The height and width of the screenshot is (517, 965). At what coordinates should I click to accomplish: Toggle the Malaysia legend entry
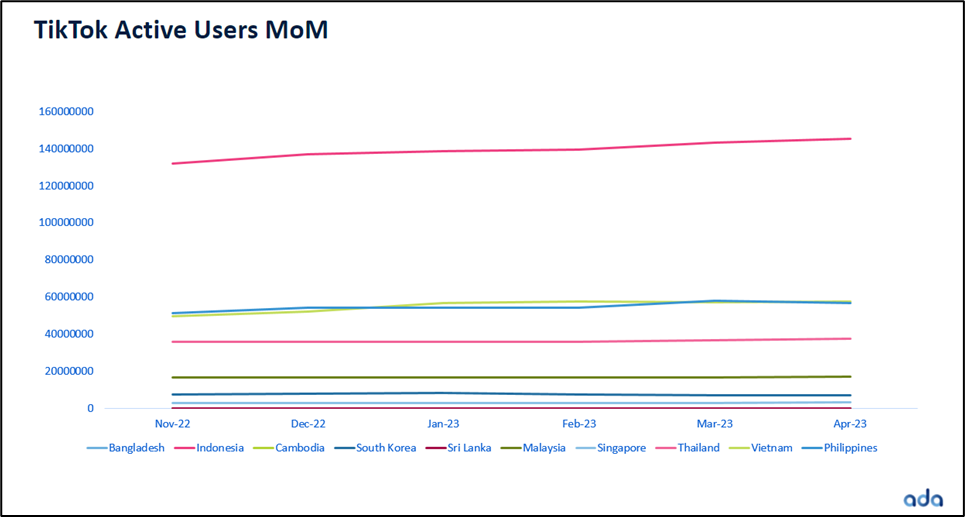point(544,448)
